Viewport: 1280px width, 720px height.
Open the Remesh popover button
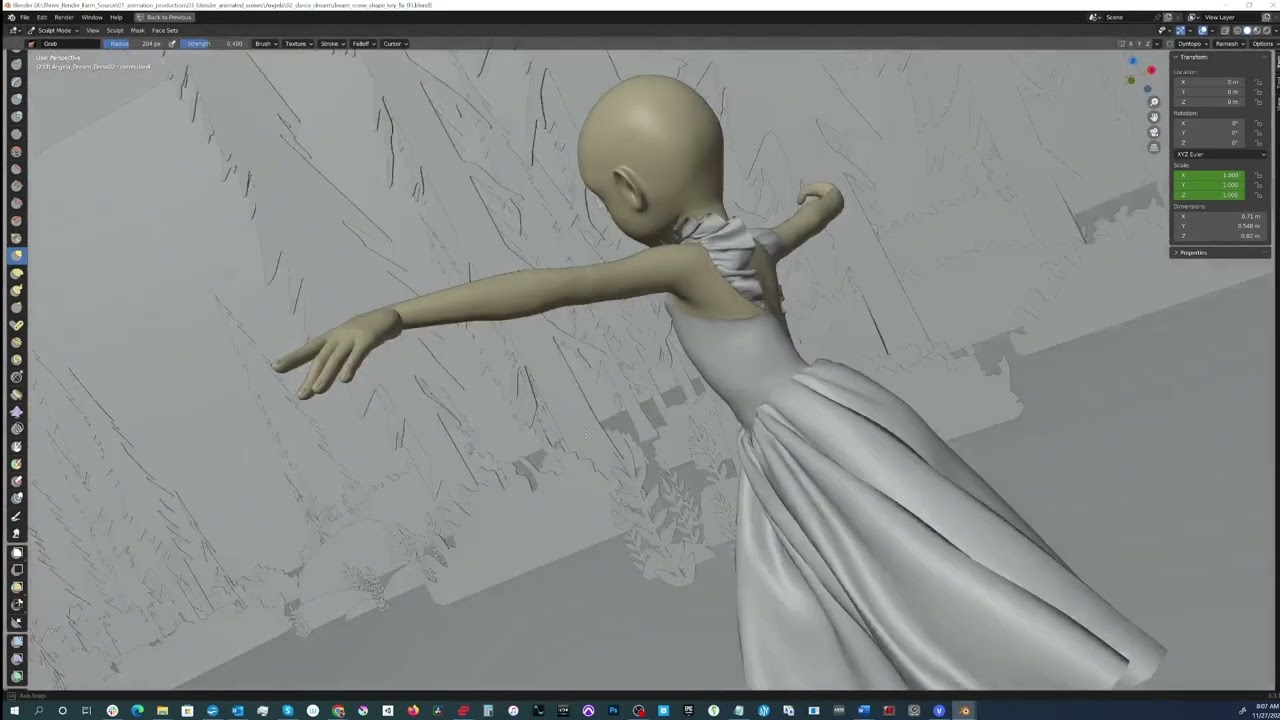tap(1228, 44)
